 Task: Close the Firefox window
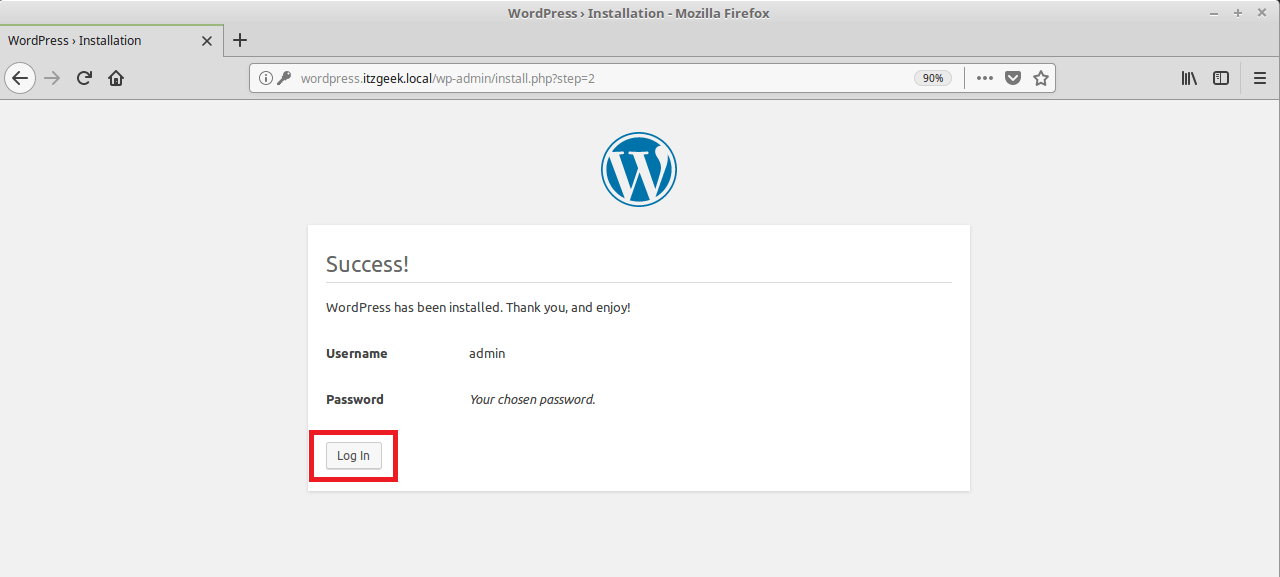pyautogui.click(x=1260, y=13)
